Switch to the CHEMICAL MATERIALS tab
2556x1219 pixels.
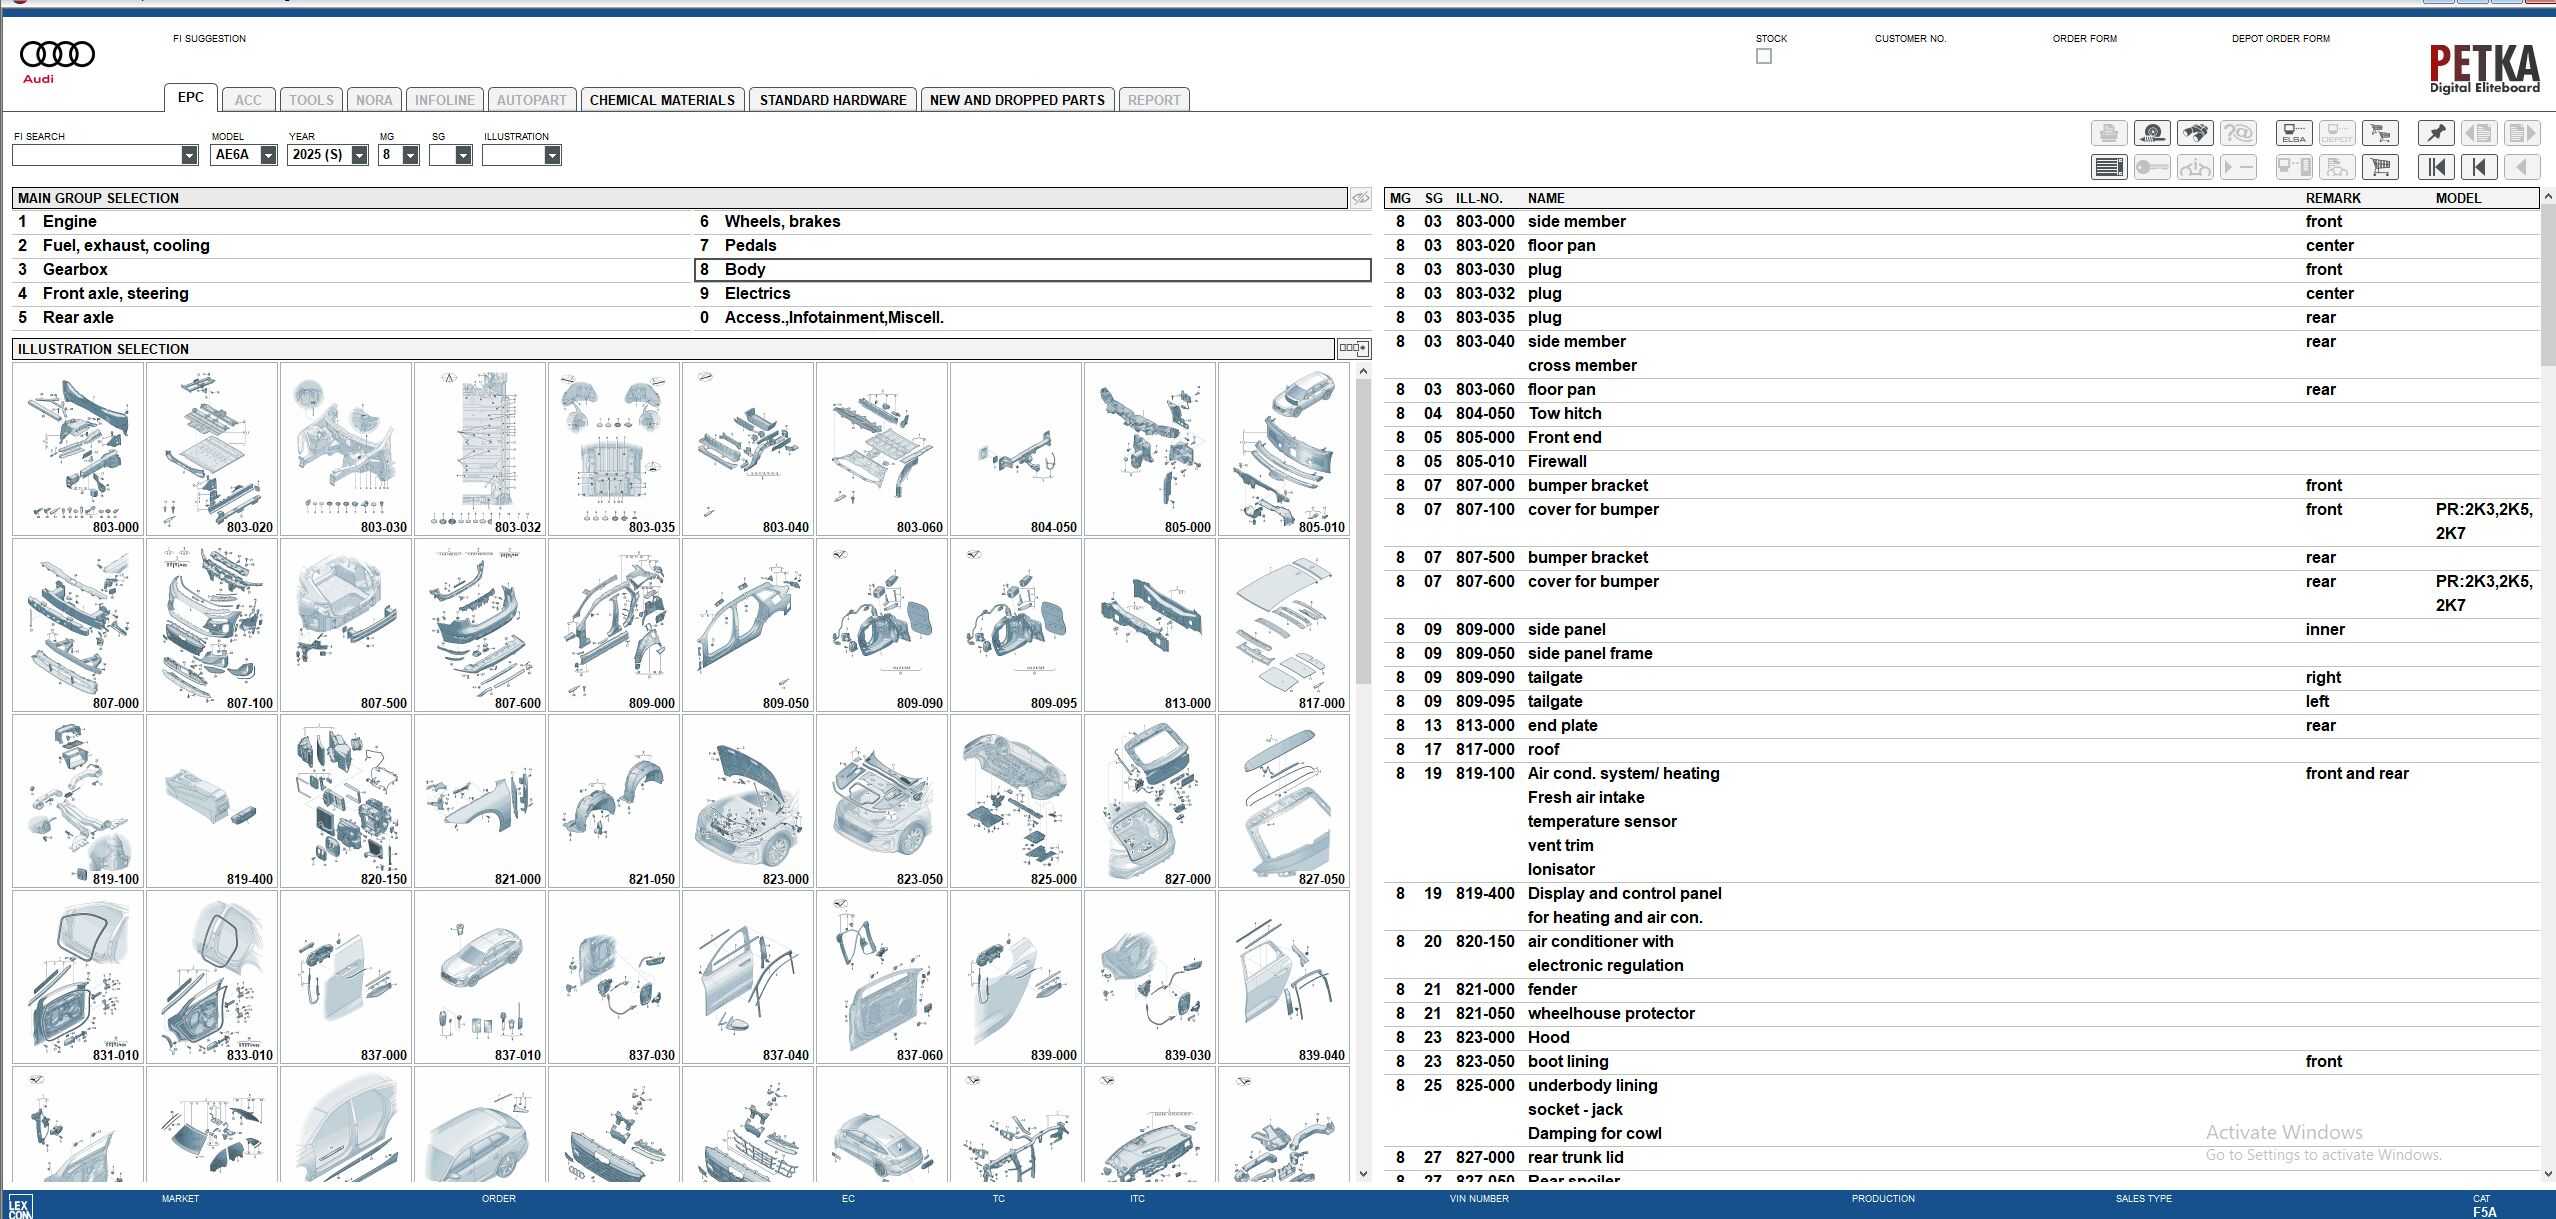662,99
